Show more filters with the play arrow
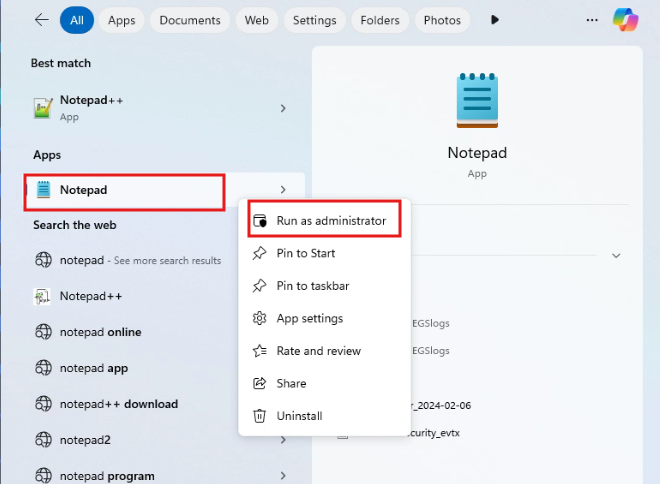 coord(495,20)
